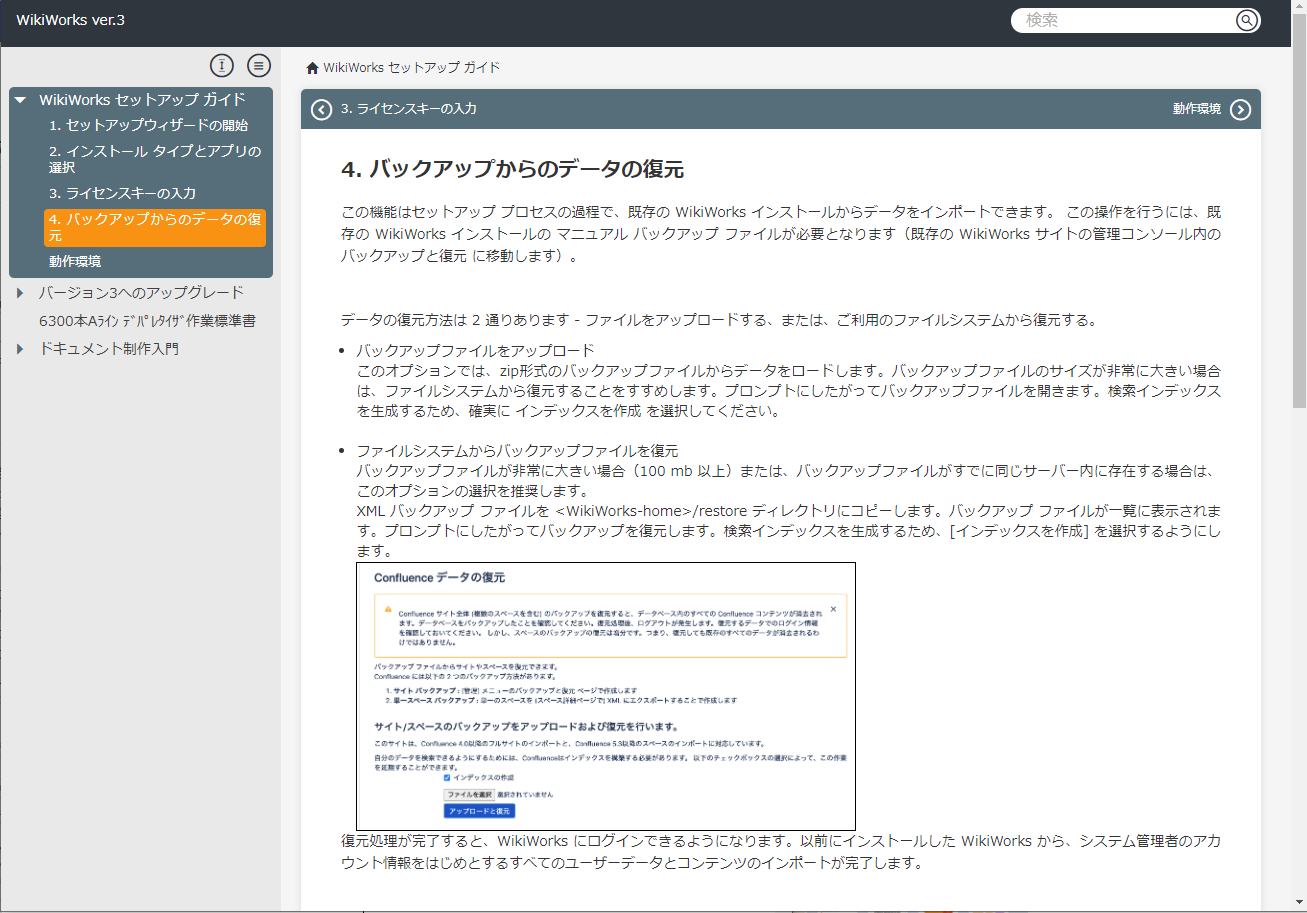Toggle the インデックスの作成 checkbox
The width and height of the screenshot is (1307, 913).
(448, 777)
